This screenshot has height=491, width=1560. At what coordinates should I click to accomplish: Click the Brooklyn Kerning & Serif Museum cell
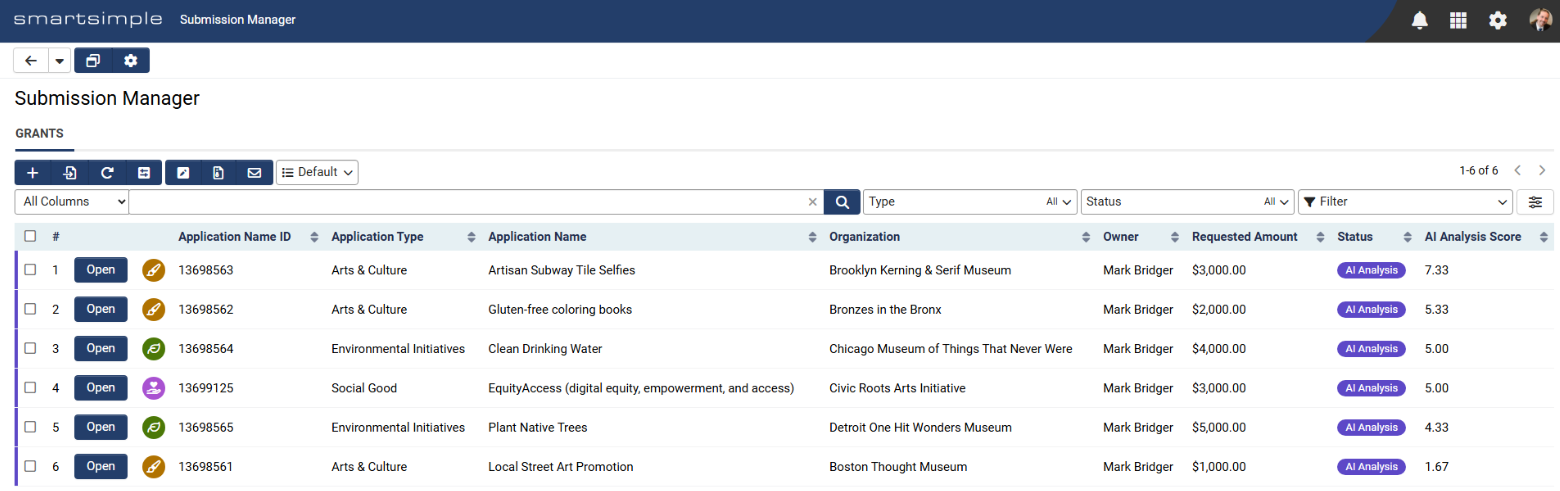point(920,270)
